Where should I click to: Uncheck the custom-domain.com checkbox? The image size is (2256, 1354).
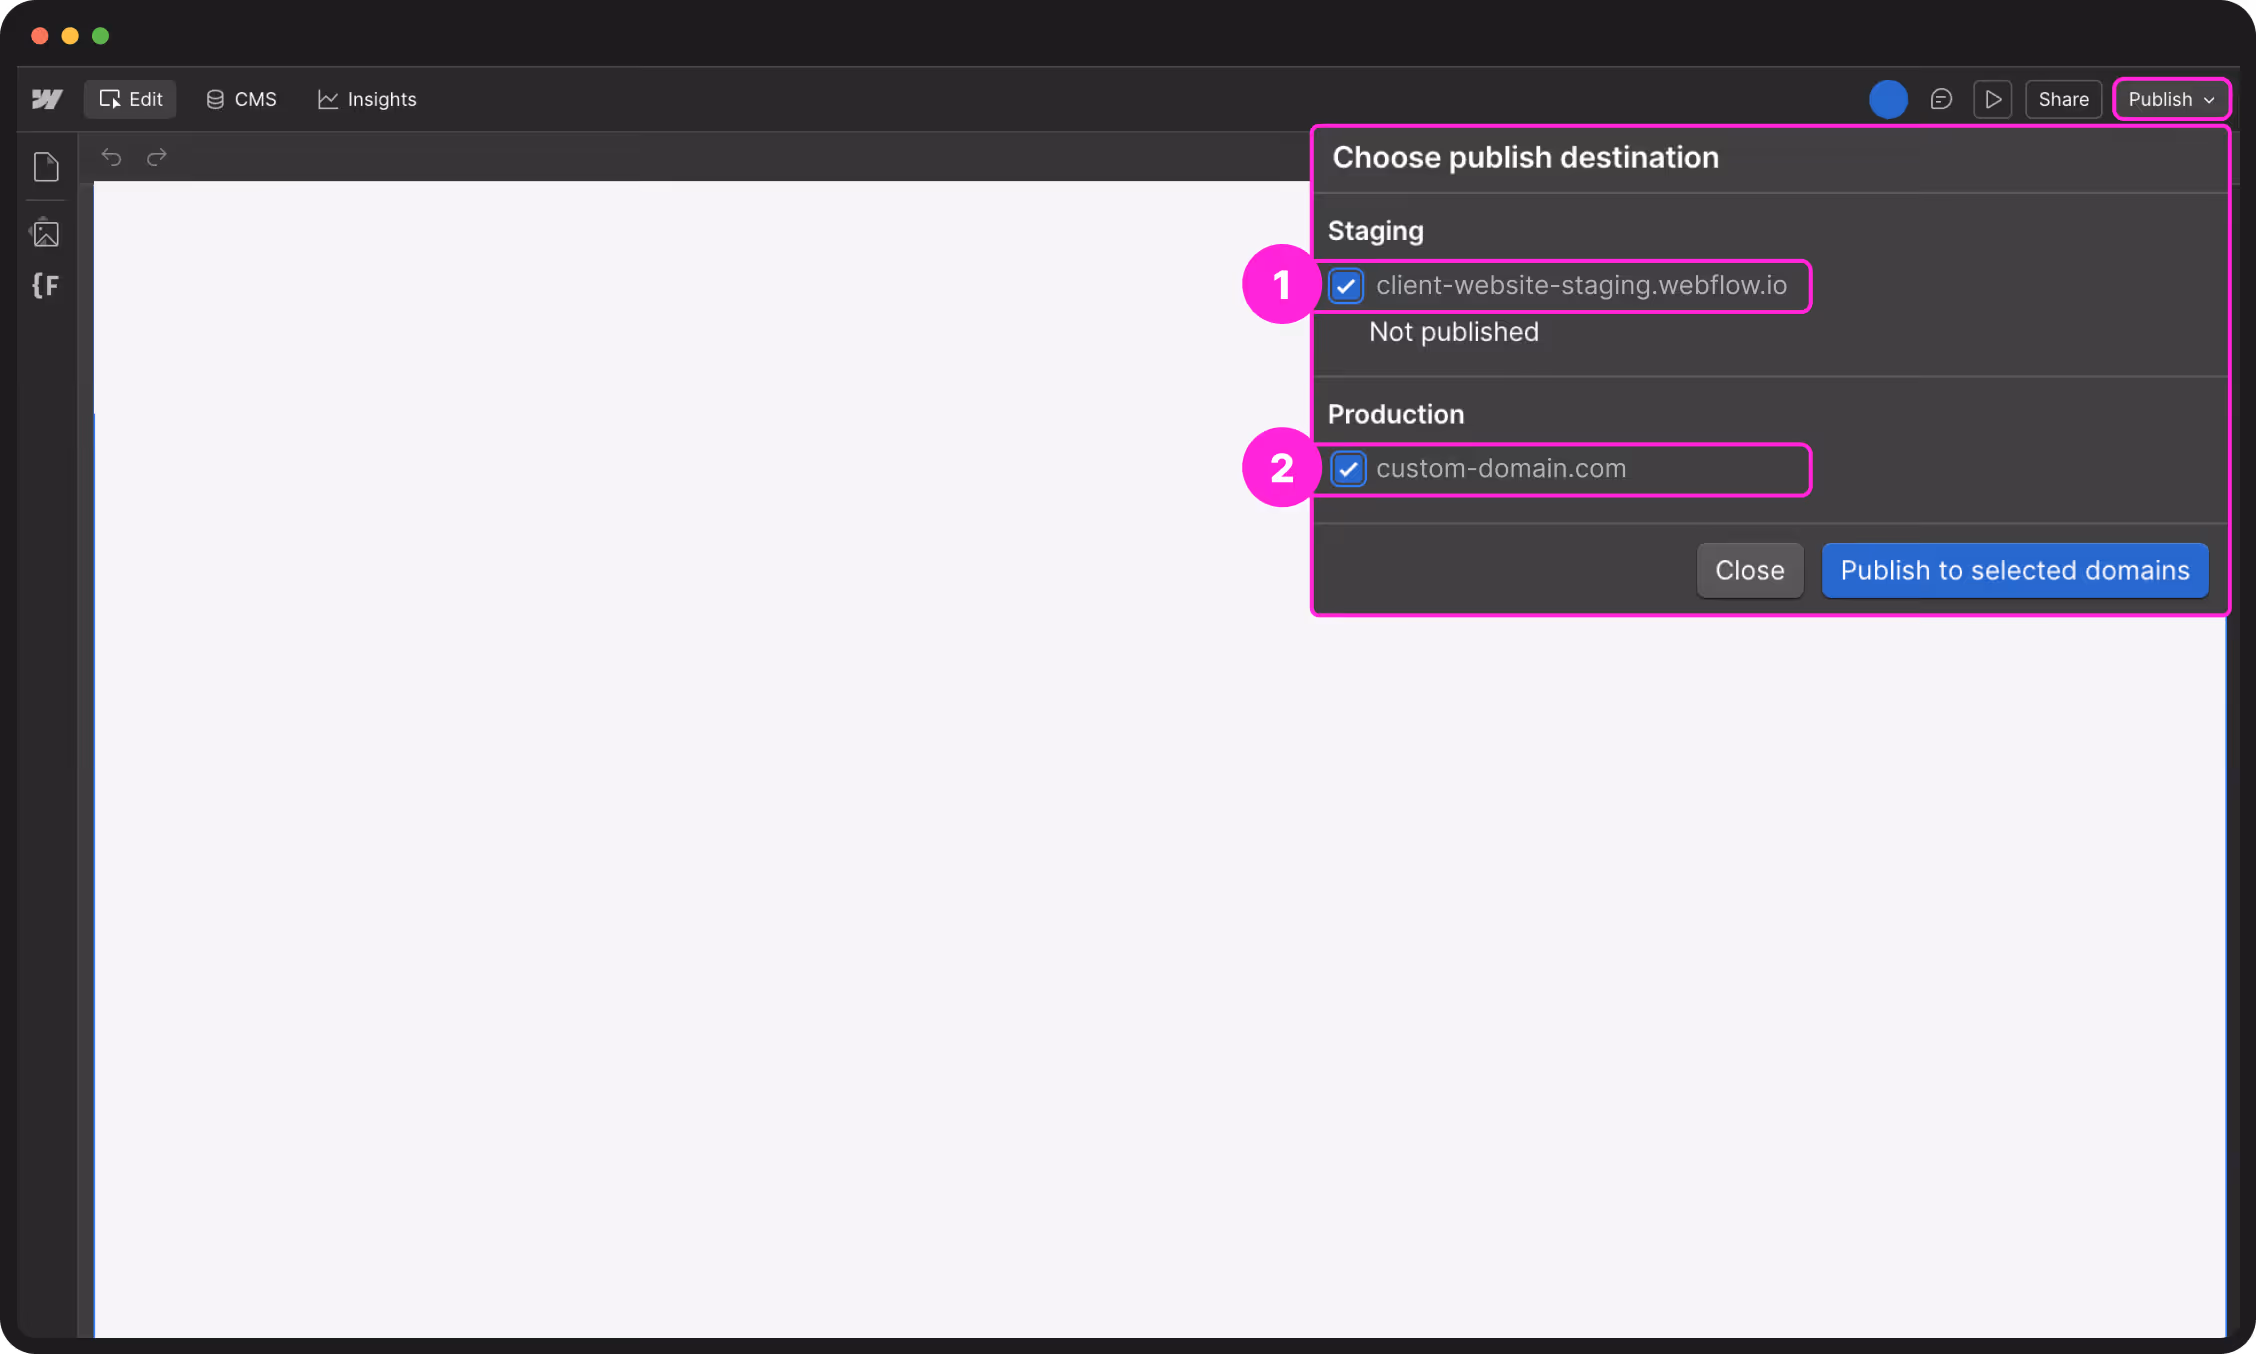coord(1348,469)
